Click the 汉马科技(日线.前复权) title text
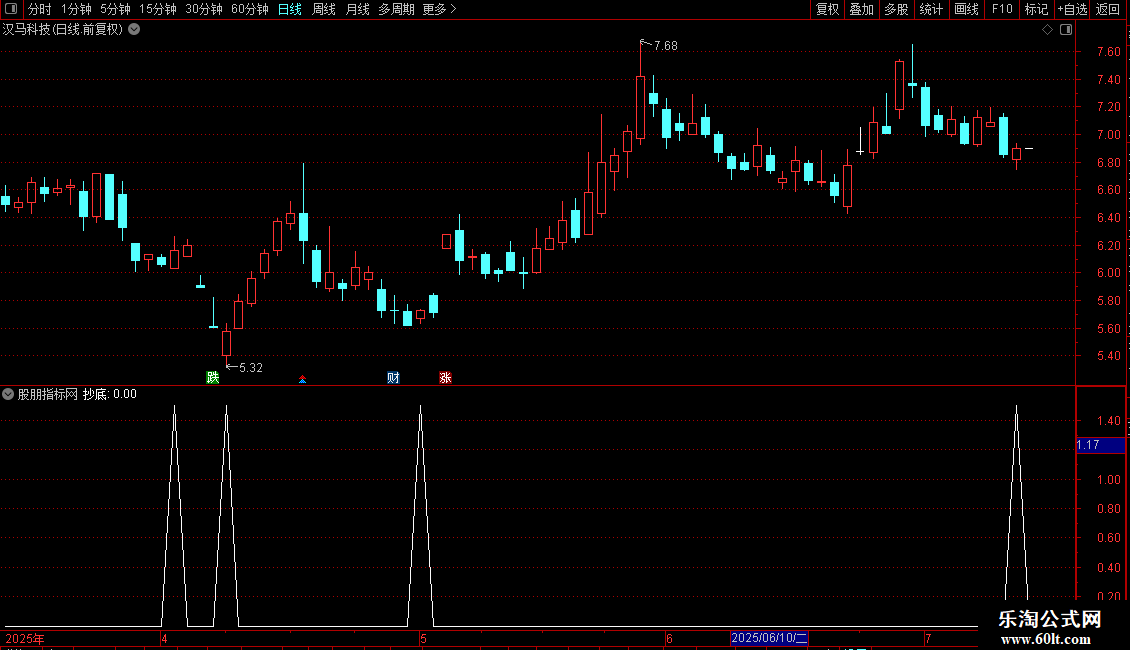This screenshot has height=650, width=1130. 63,30
